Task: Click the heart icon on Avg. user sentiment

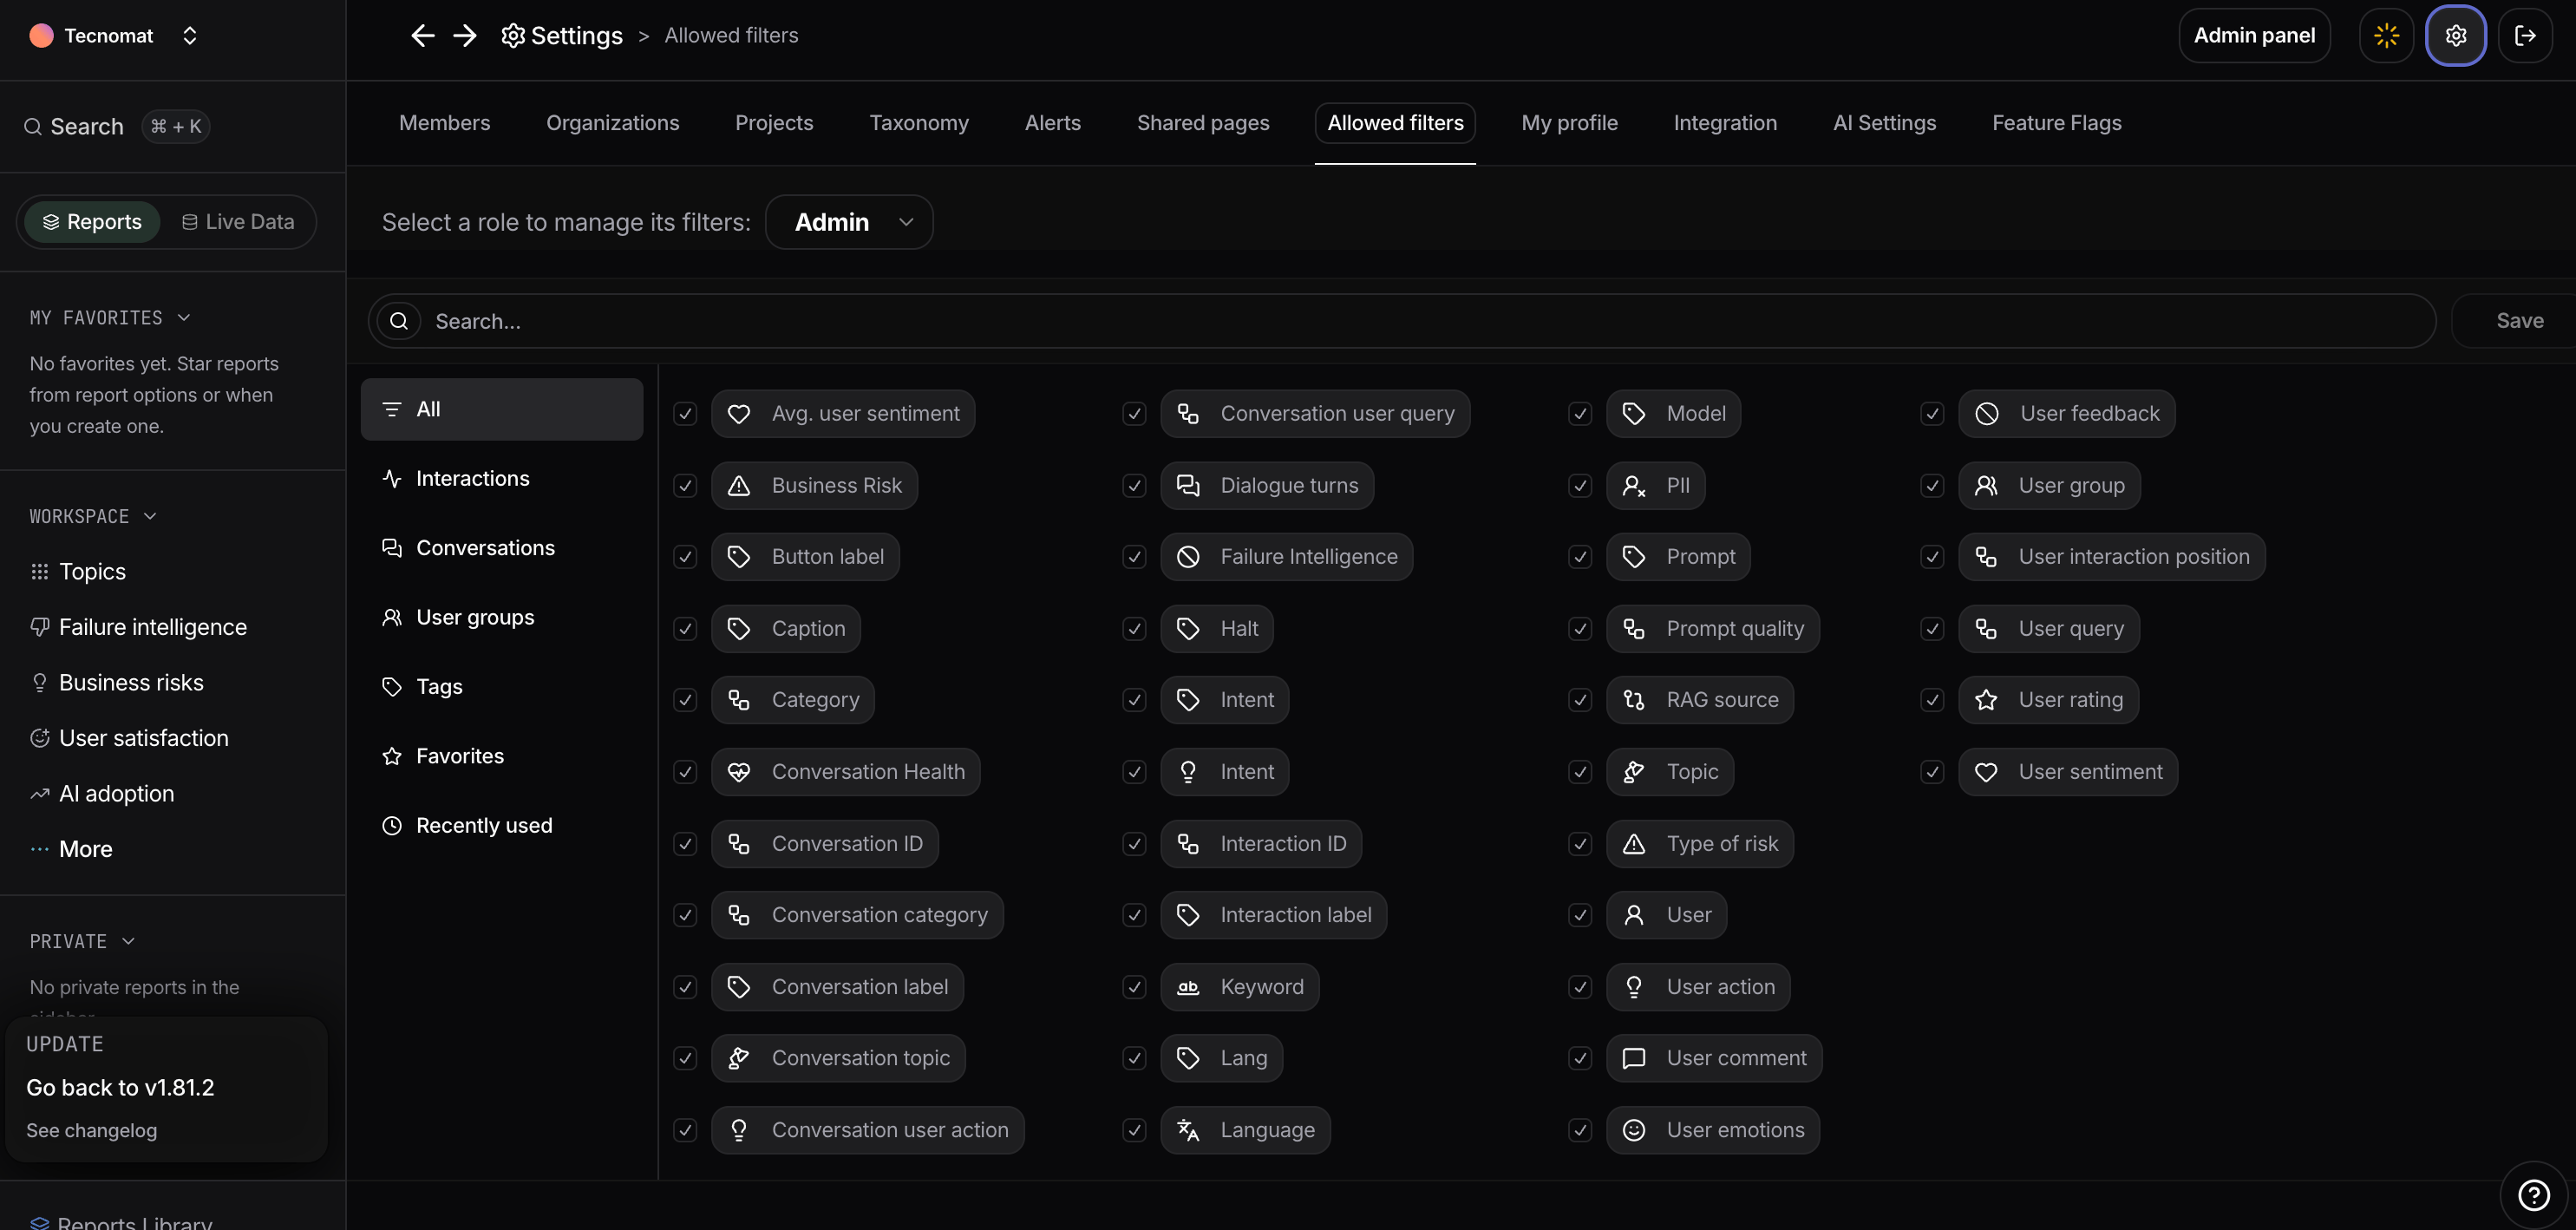Action: click(739, 414)
